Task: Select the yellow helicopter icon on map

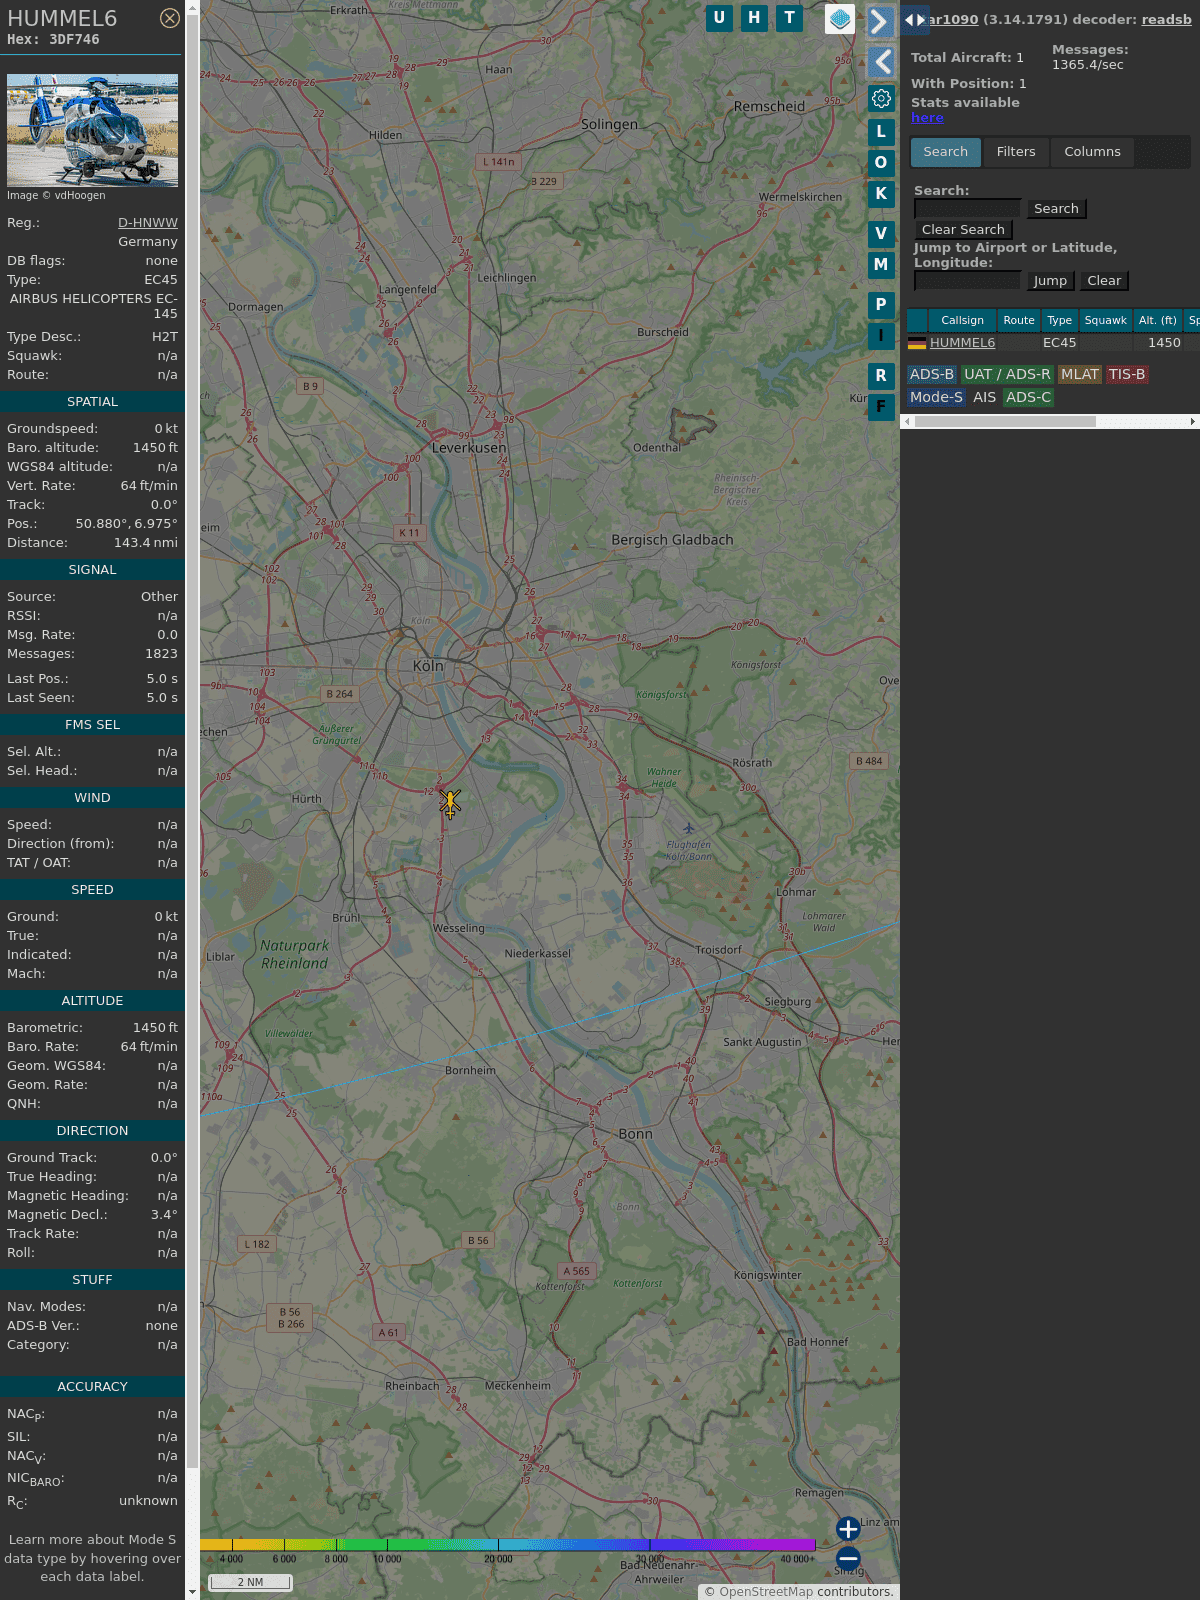Action: pos(450,803)
